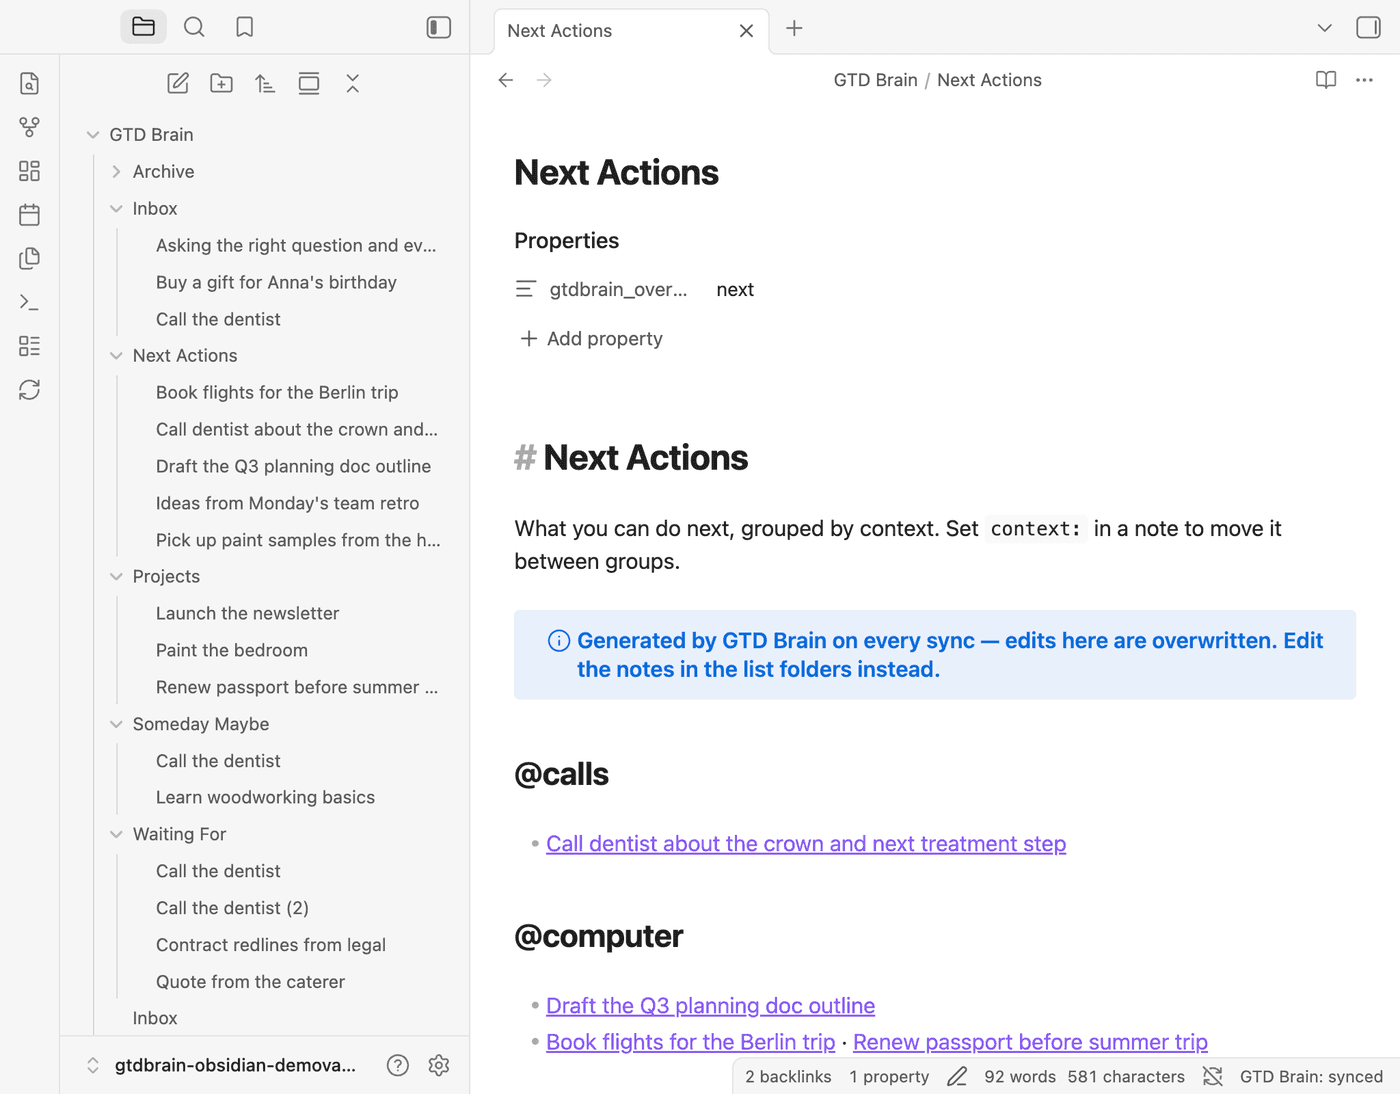
Task: Open the templates ribbon icon
Action: (x=30, y=258)
